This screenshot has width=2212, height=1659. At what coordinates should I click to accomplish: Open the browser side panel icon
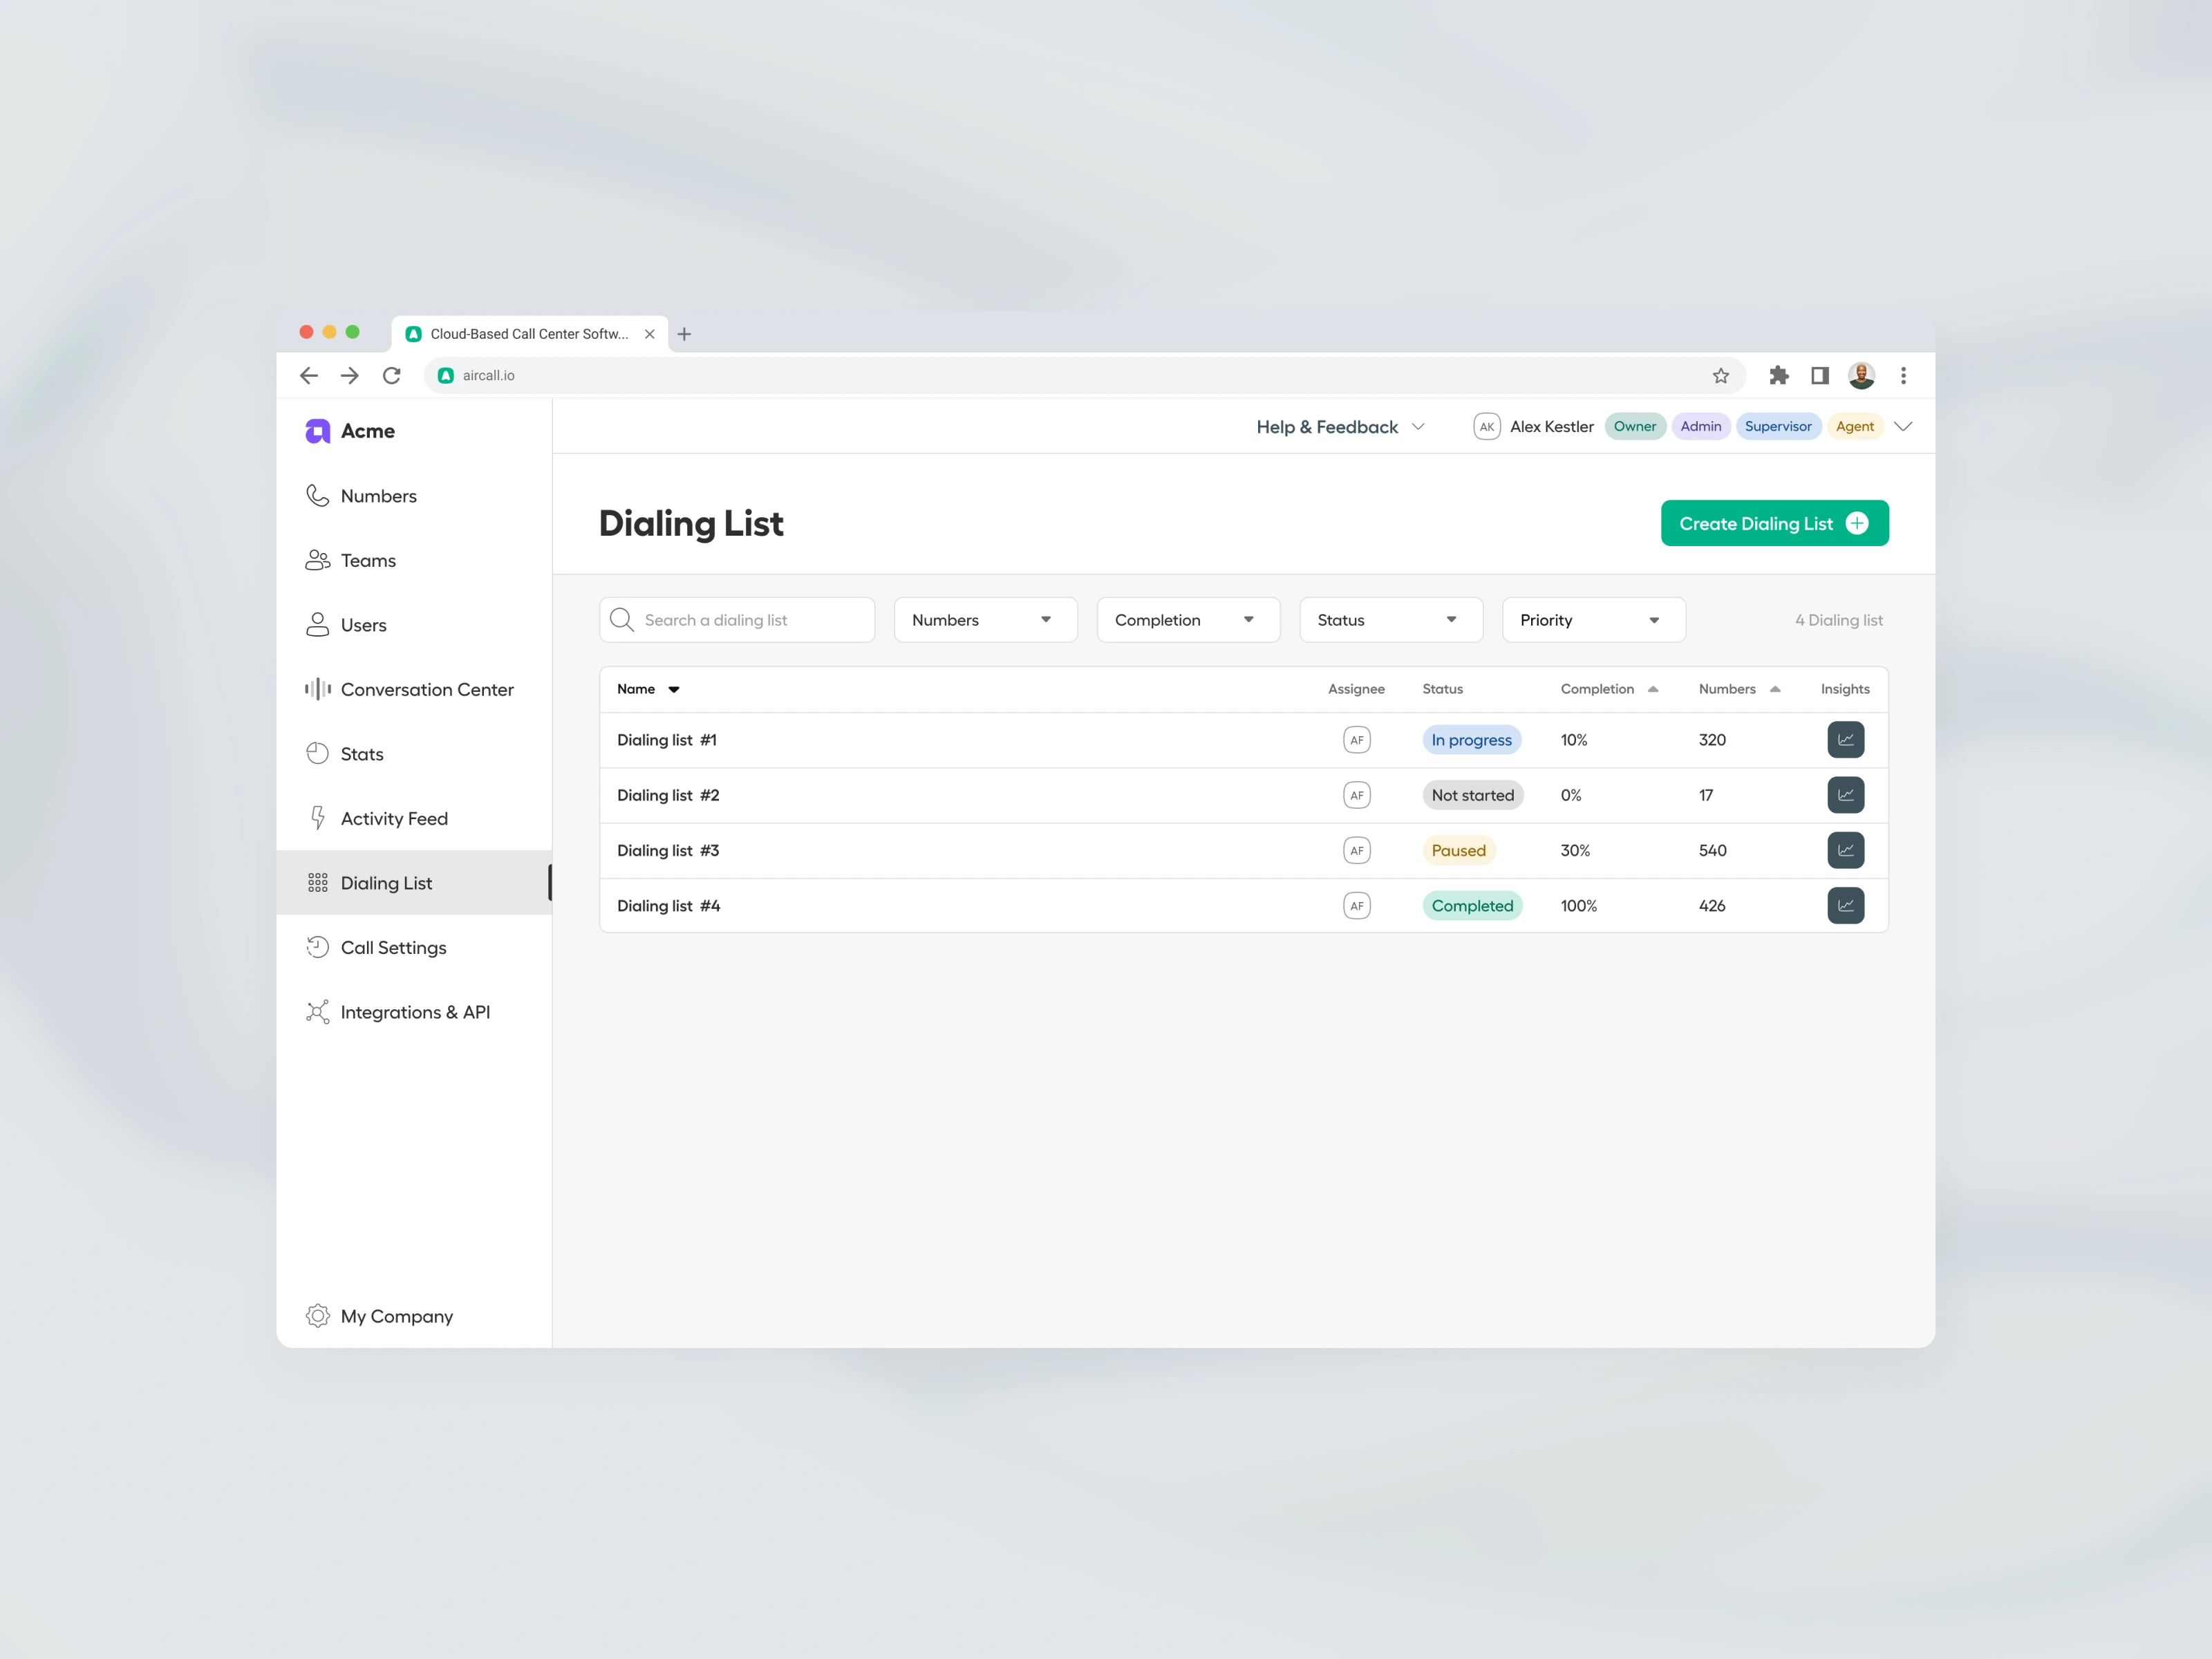(x=1819, y=376)
